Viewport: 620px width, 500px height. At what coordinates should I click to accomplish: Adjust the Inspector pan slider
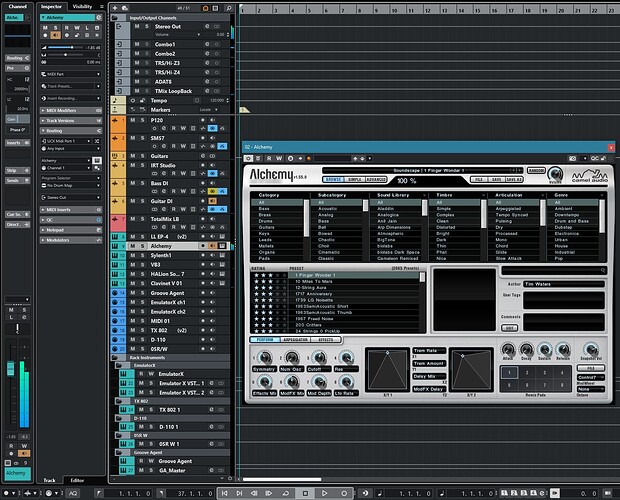click(66, 55)
